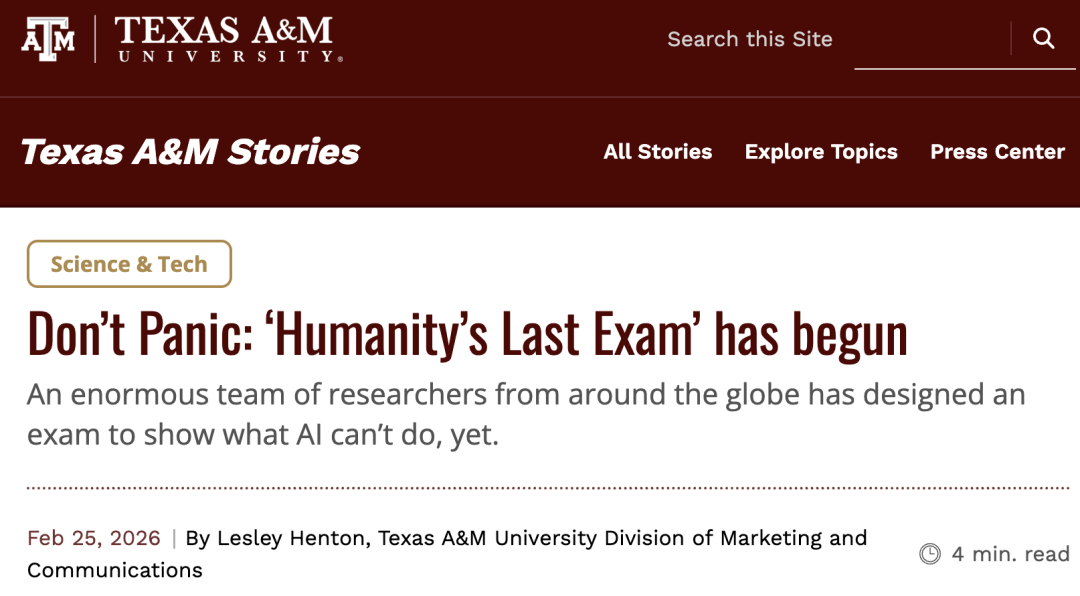This screenshot has height=596, width=1080.
Task: Click the clock icon beside read time
Action: click(x=930, y=554)
